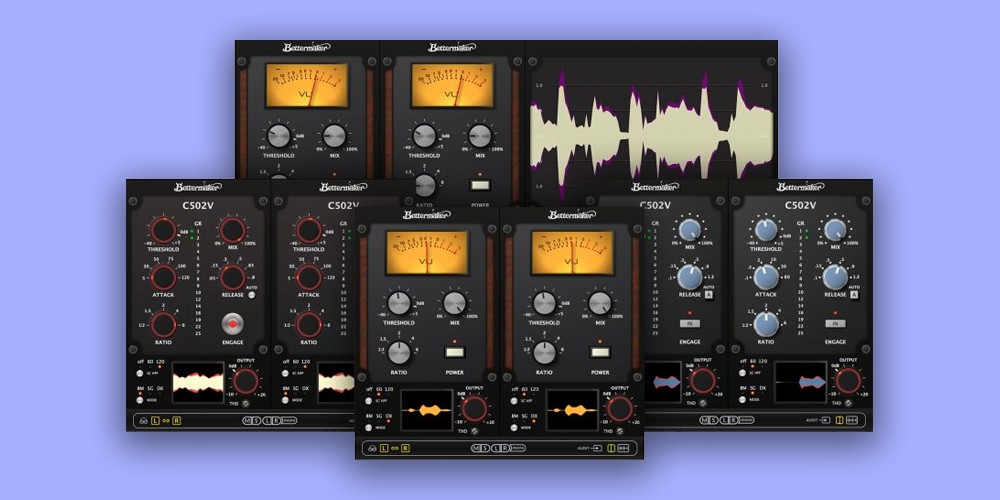The image size is (1000, 500).
Task: Click the SC HPF switch on the far-left unit
Action: point(139,372)
